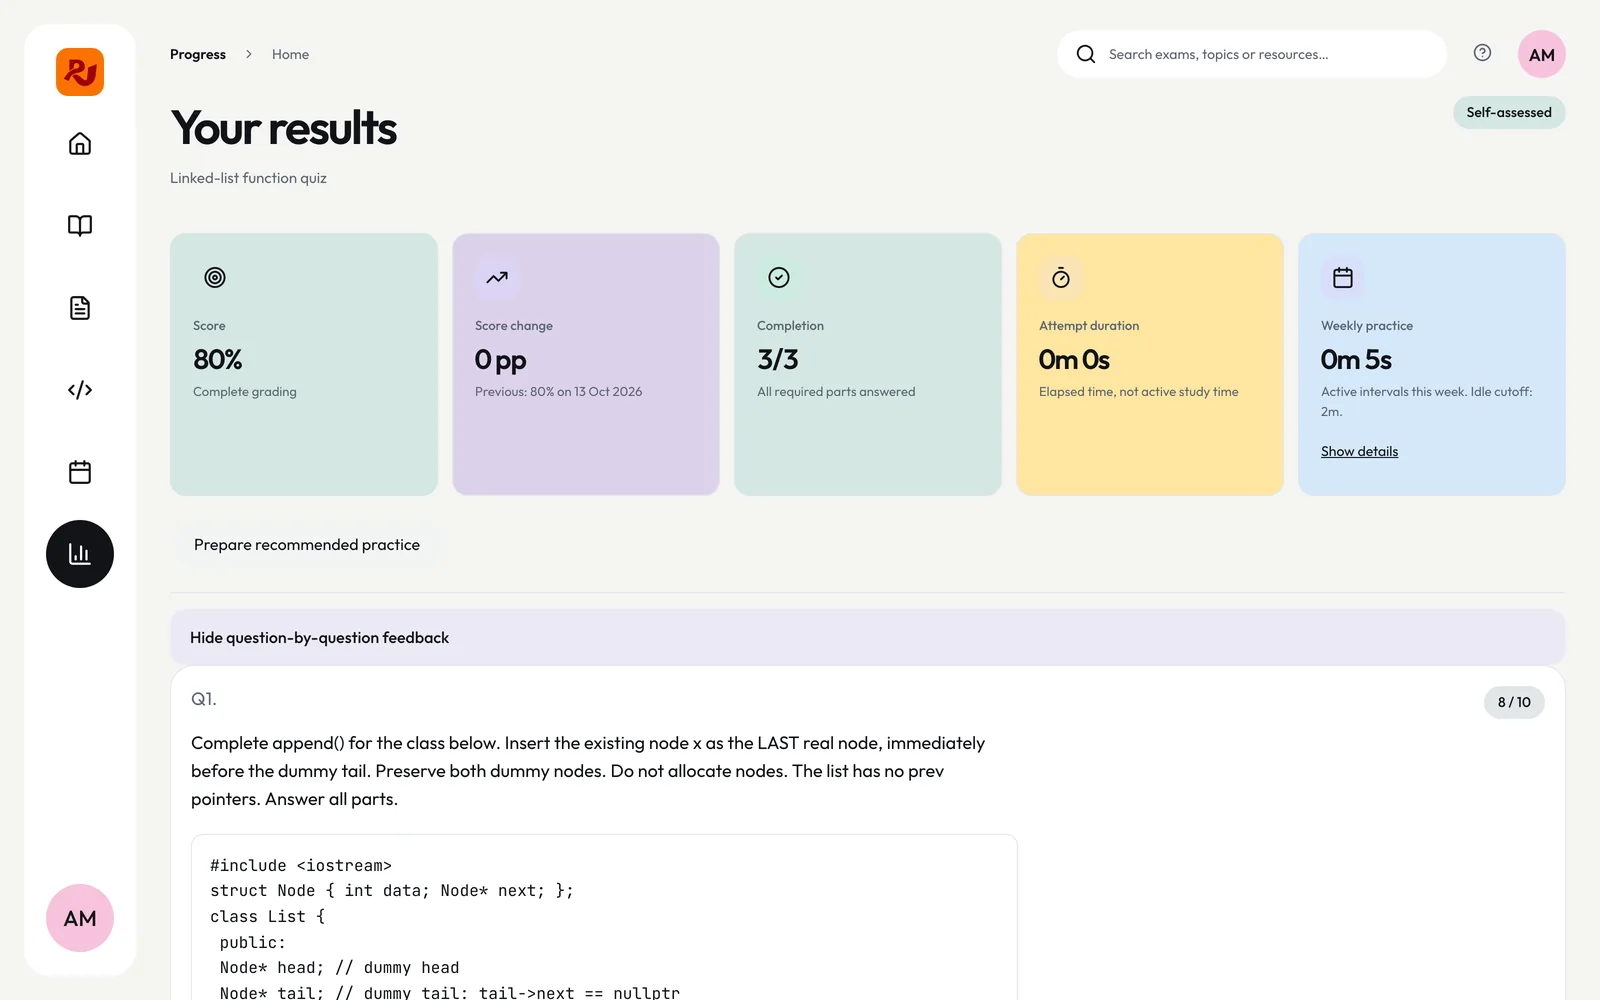The height and width of the screenshot is (1000, 1600).
Task: Click the 80% score value
Action: (218, 360)
